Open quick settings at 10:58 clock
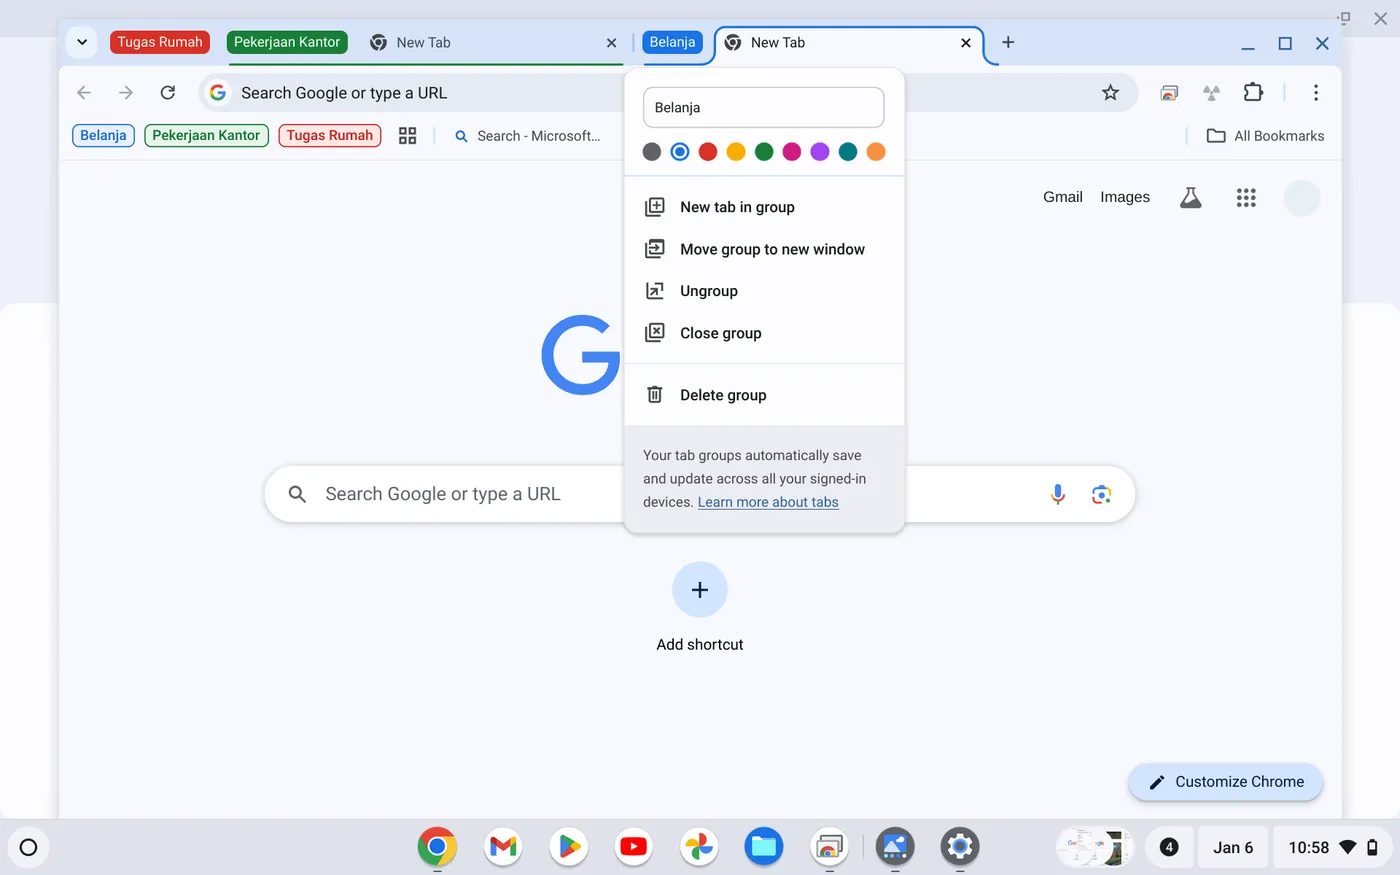The height and width of the screenshot is (875, 1400). click(x=1333, y=847)
